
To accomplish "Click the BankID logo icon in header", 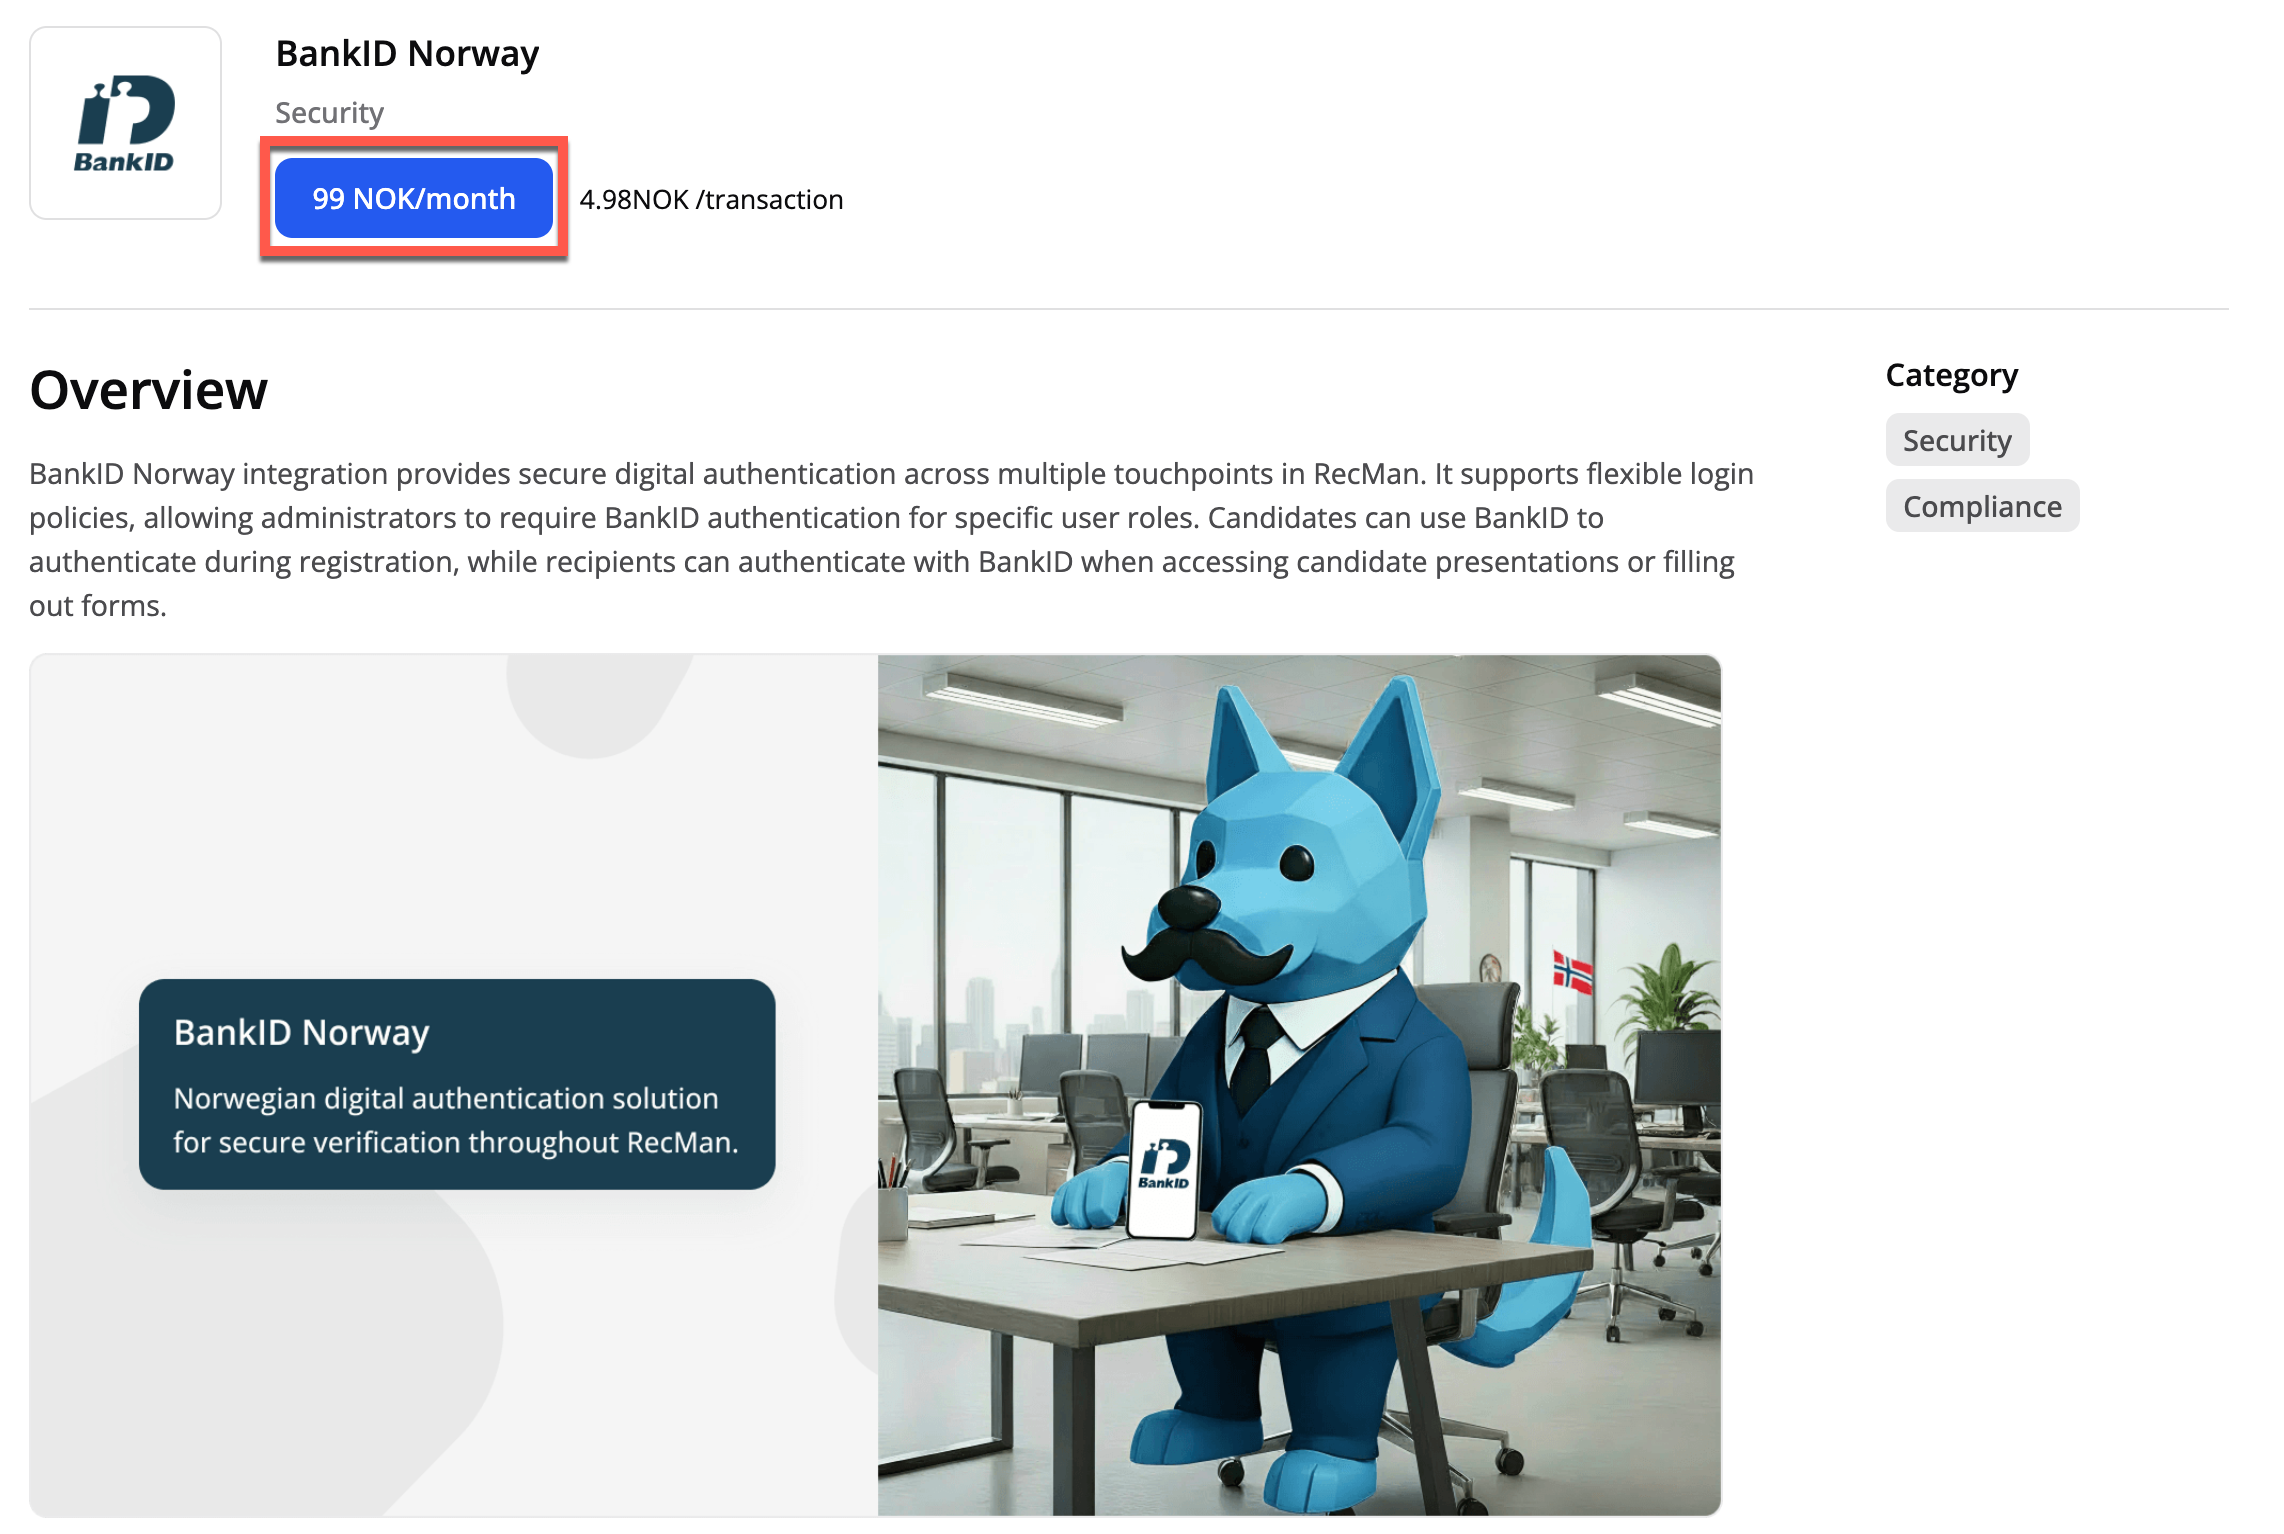I will (x=125, y=123).
